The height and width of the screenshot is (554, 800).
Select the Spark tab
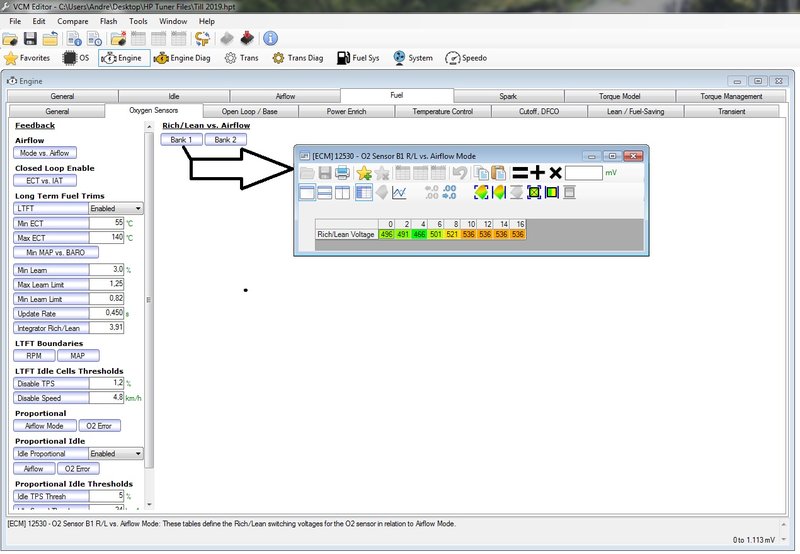[x=507, y=96]
